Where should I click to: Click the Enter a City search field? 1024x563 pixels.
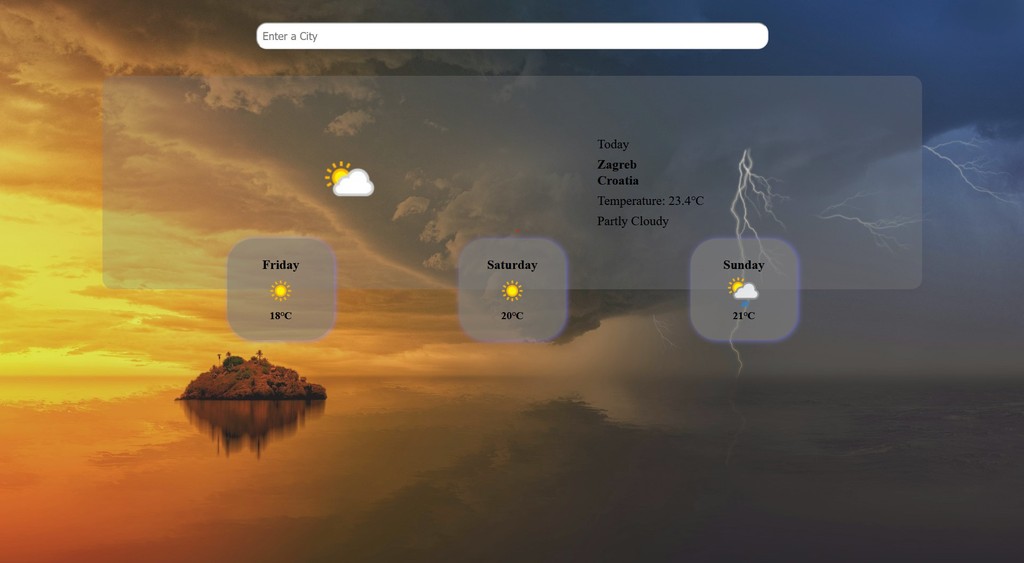click(512, 36)
